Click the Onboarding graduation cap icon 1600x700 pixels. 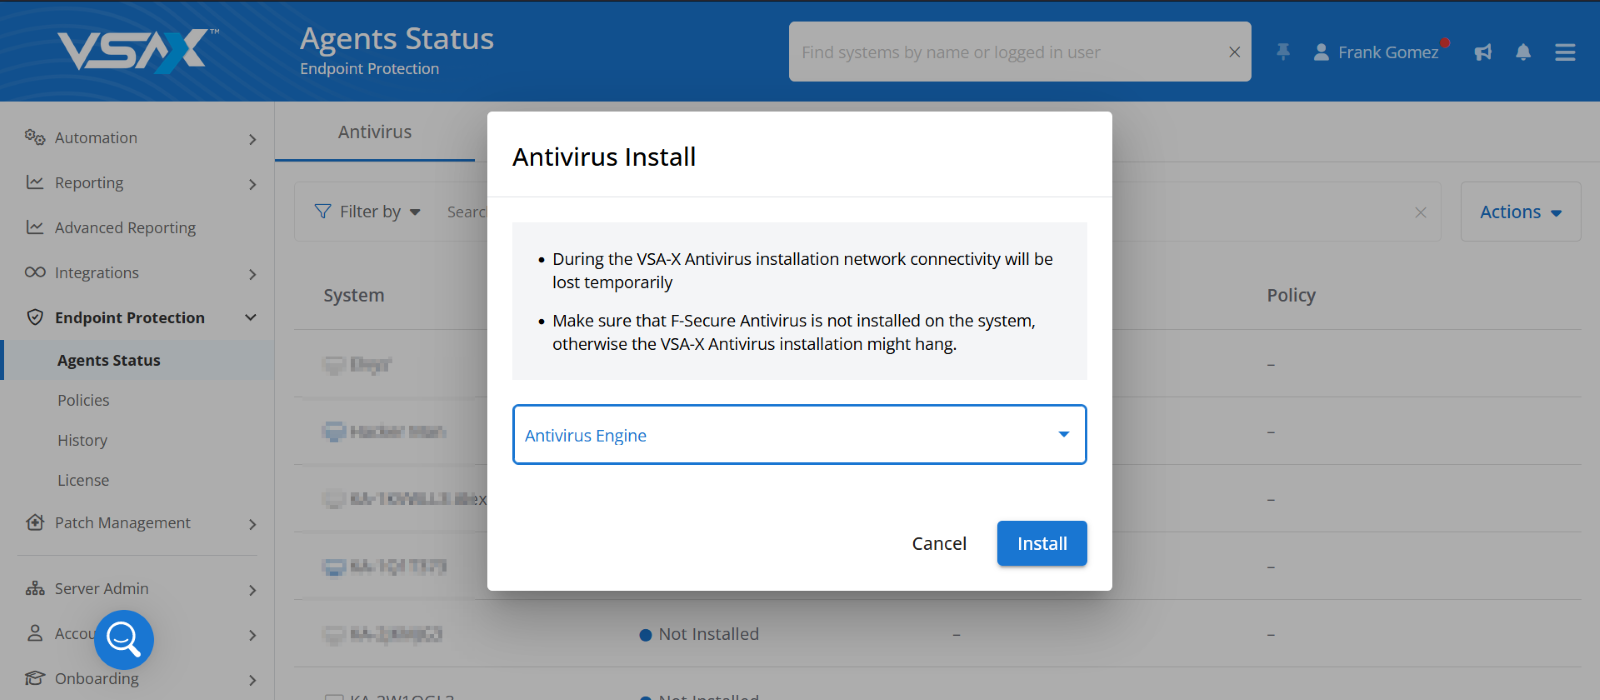coord(35,678)
